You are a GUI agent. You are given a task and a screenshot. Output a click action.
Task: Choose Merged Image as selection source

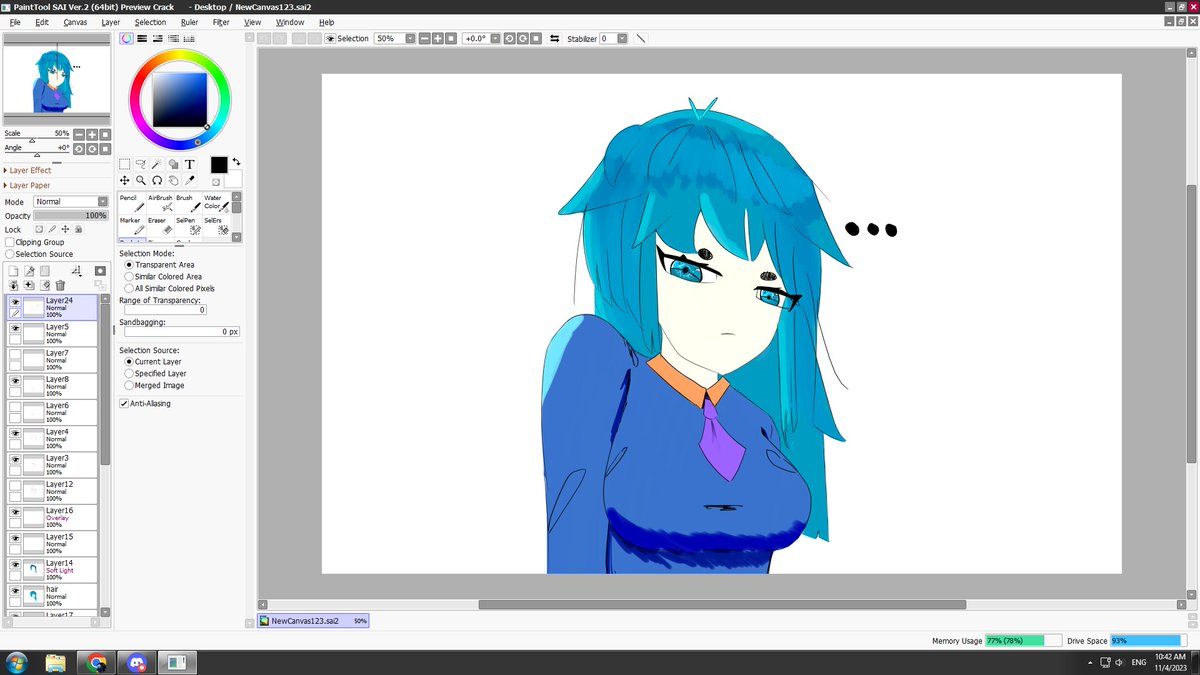coord(129,385)
